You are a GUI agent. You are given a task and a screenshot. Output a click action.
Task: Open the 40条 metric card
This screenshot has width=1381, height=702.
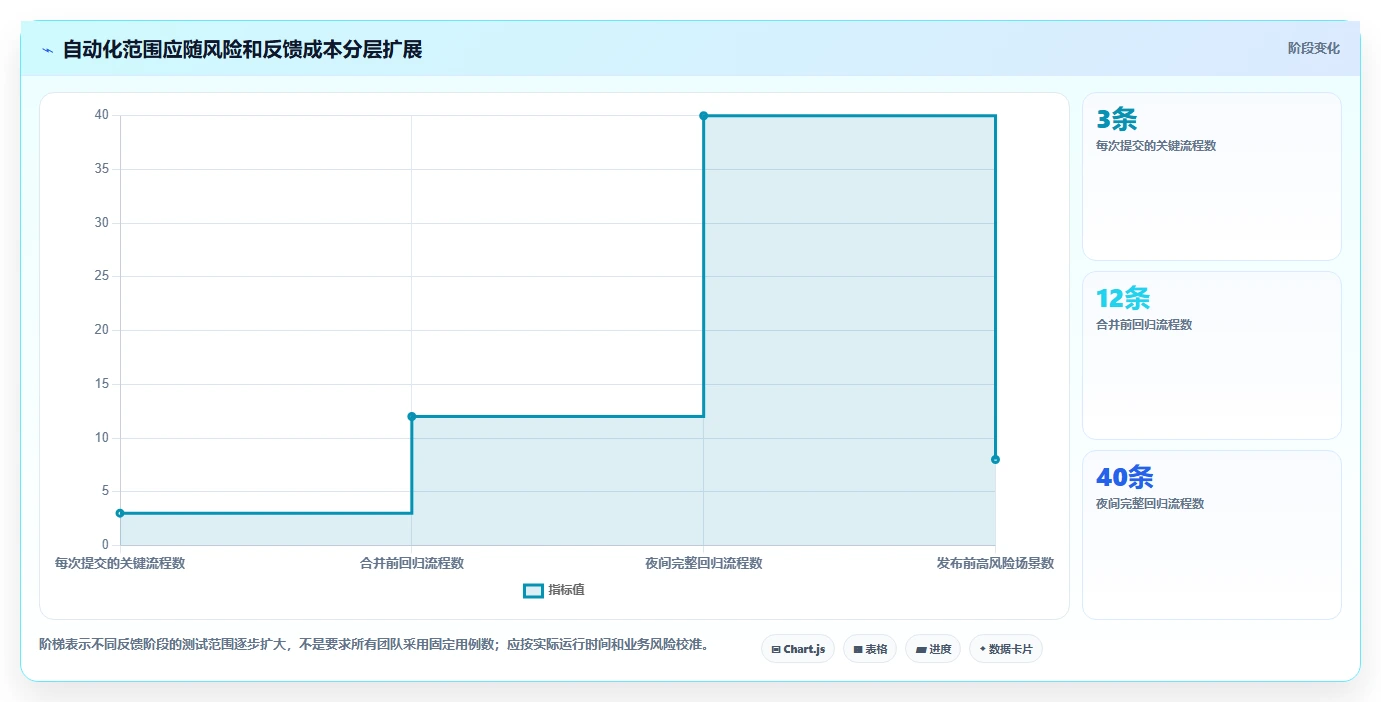coord(1211,534)
